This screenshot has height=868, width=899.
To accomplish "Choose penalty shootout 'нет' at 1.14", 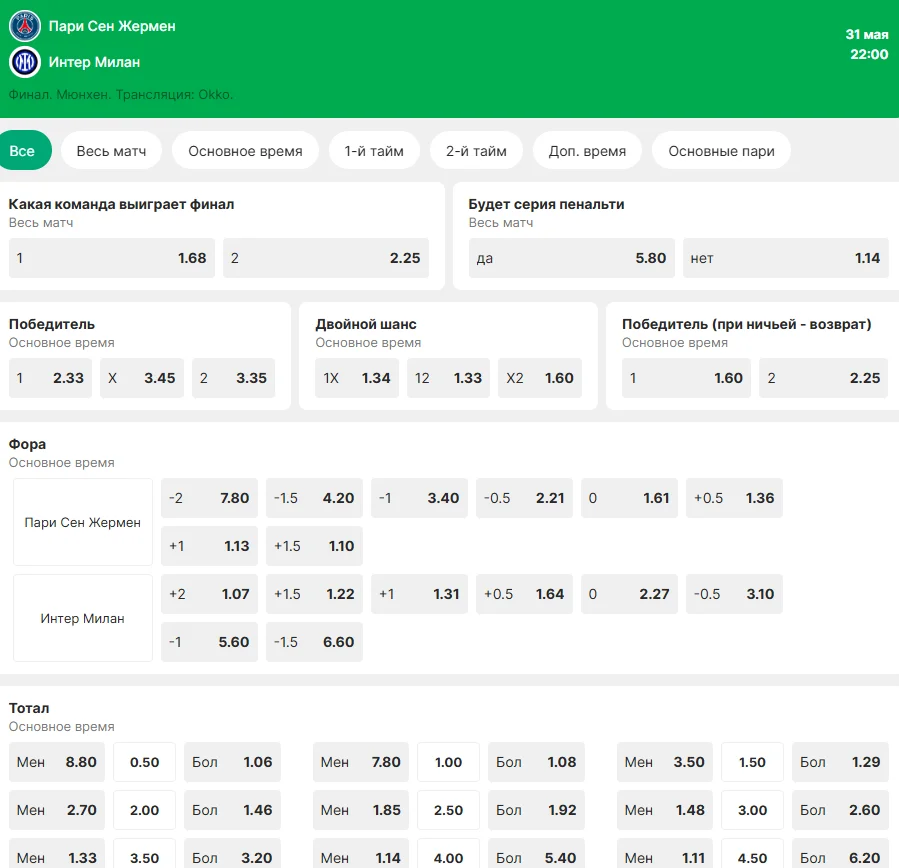I will pos(785,258).
